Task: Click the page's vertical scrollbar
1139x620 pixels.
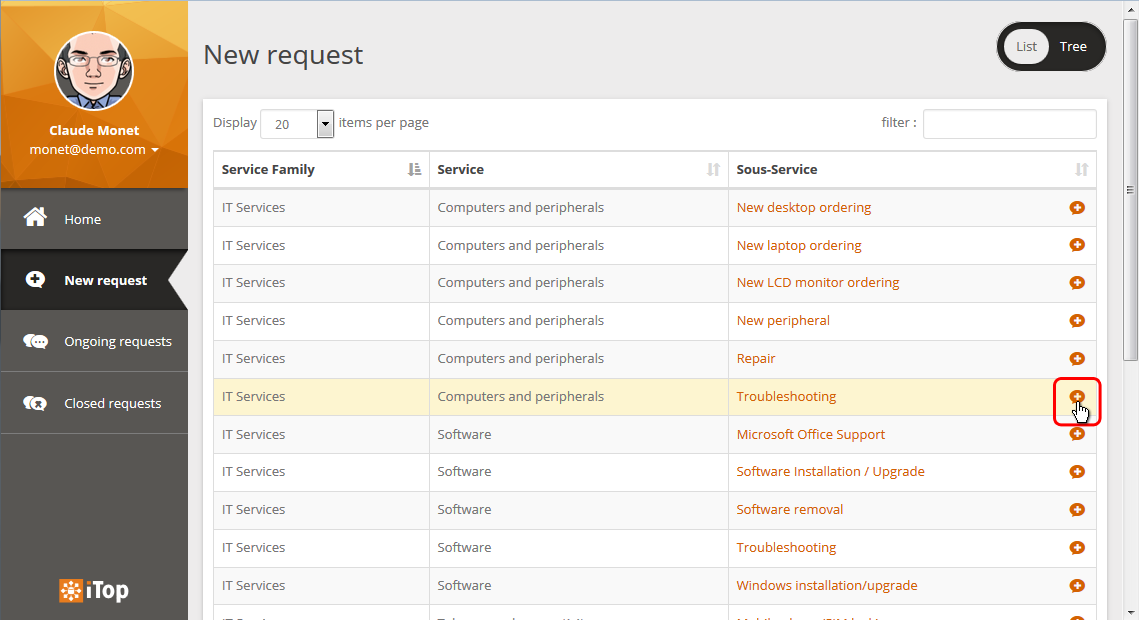Action: pos(1130,190)
